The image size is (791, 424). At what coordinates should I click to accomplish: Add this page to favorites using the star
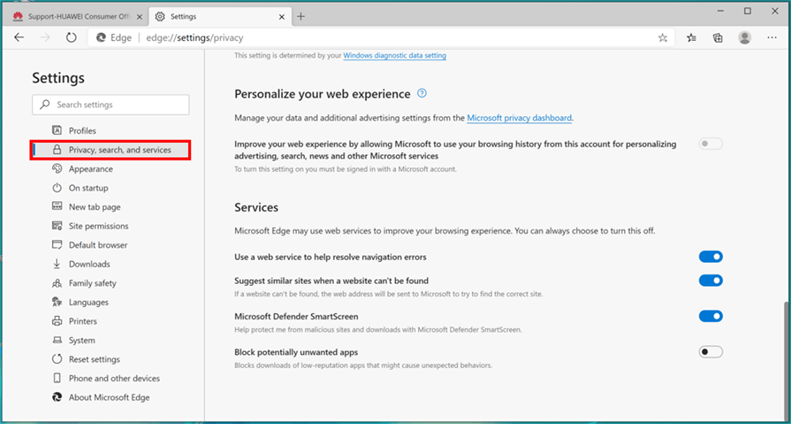point(662,38)
